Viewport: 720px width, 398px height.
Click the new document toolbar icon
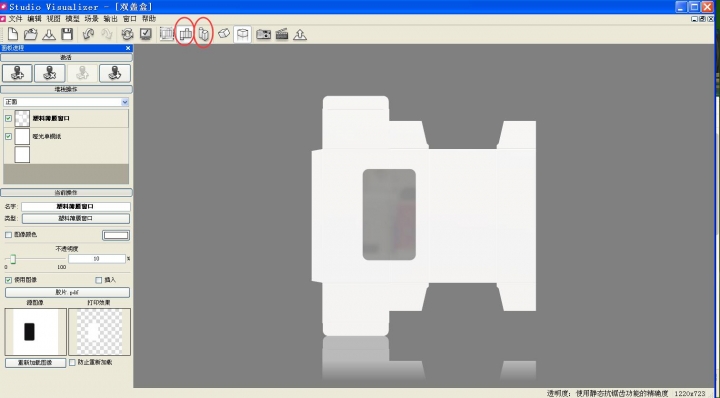[13, 34]
